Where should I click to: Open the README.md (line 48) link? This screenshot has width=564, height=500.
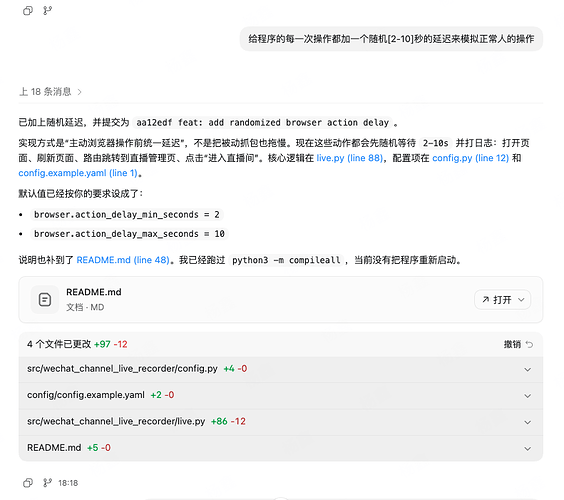pyautogui.click(x=123, y=260)
